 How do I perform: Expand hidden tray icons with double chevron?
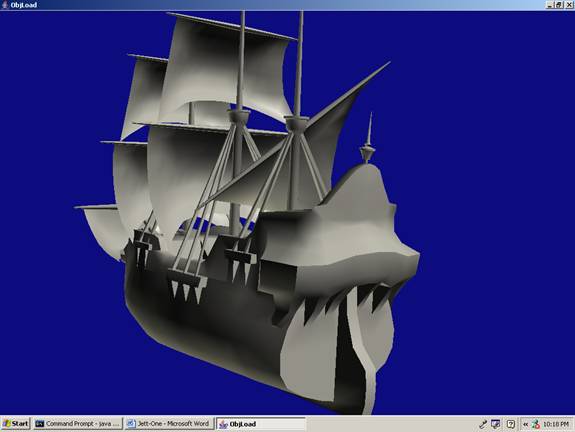click(x=525, y=424)
